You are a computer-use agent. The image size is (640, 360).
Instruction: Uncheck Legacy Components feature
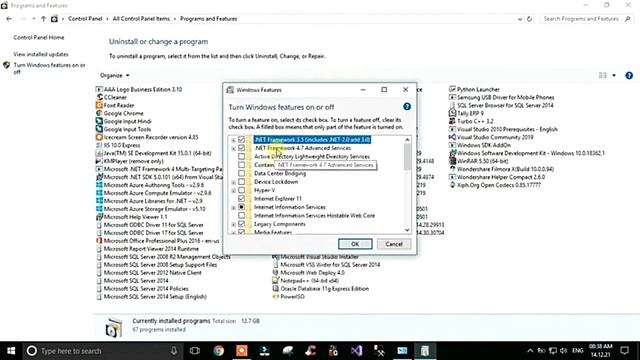pos(241,224)
